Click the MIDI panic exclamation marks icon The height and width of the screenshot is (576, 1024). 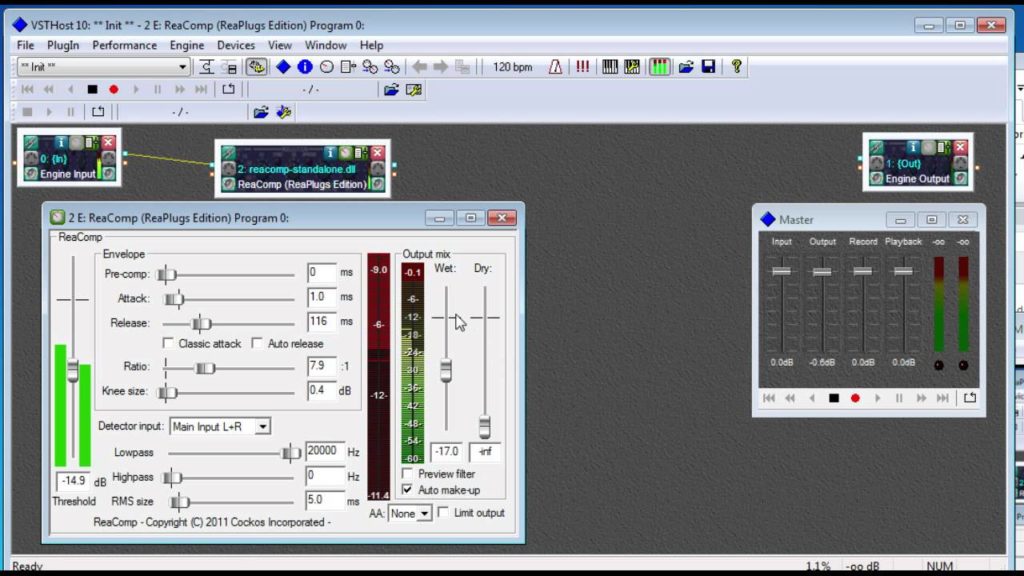tap(582, 67)
